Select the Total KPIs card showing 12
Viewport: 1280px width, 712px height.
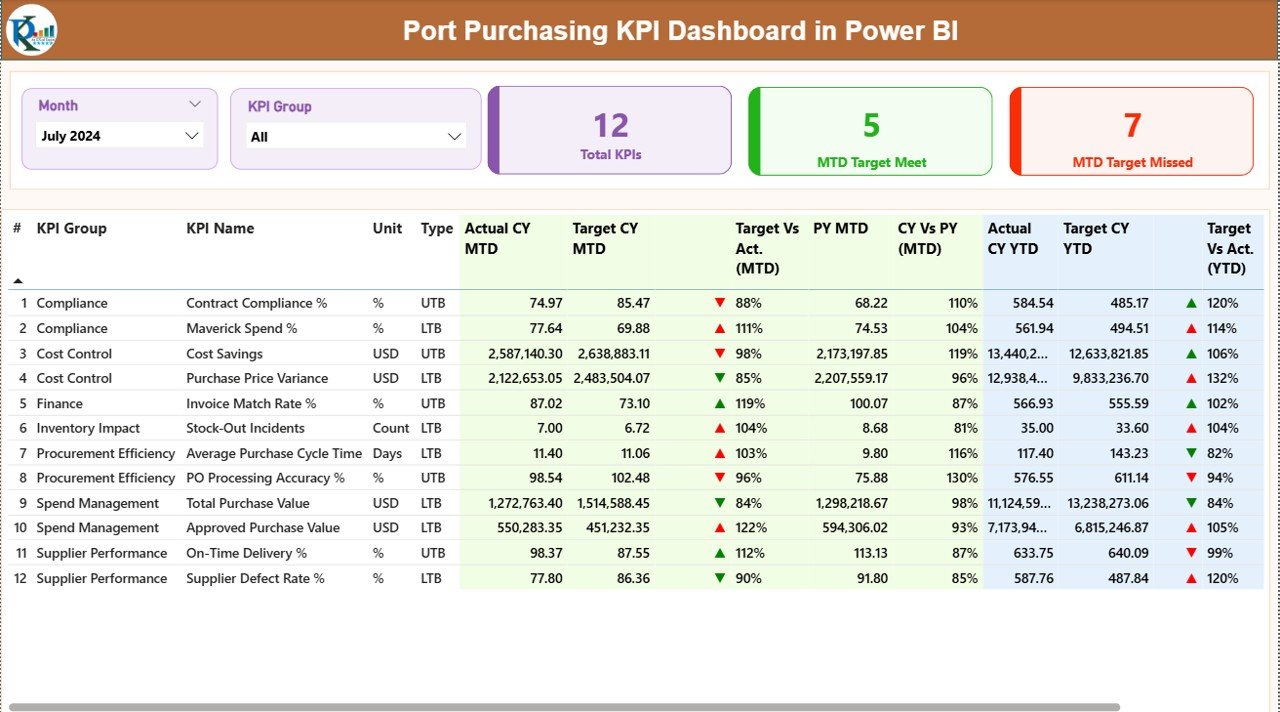click(610, 130)
